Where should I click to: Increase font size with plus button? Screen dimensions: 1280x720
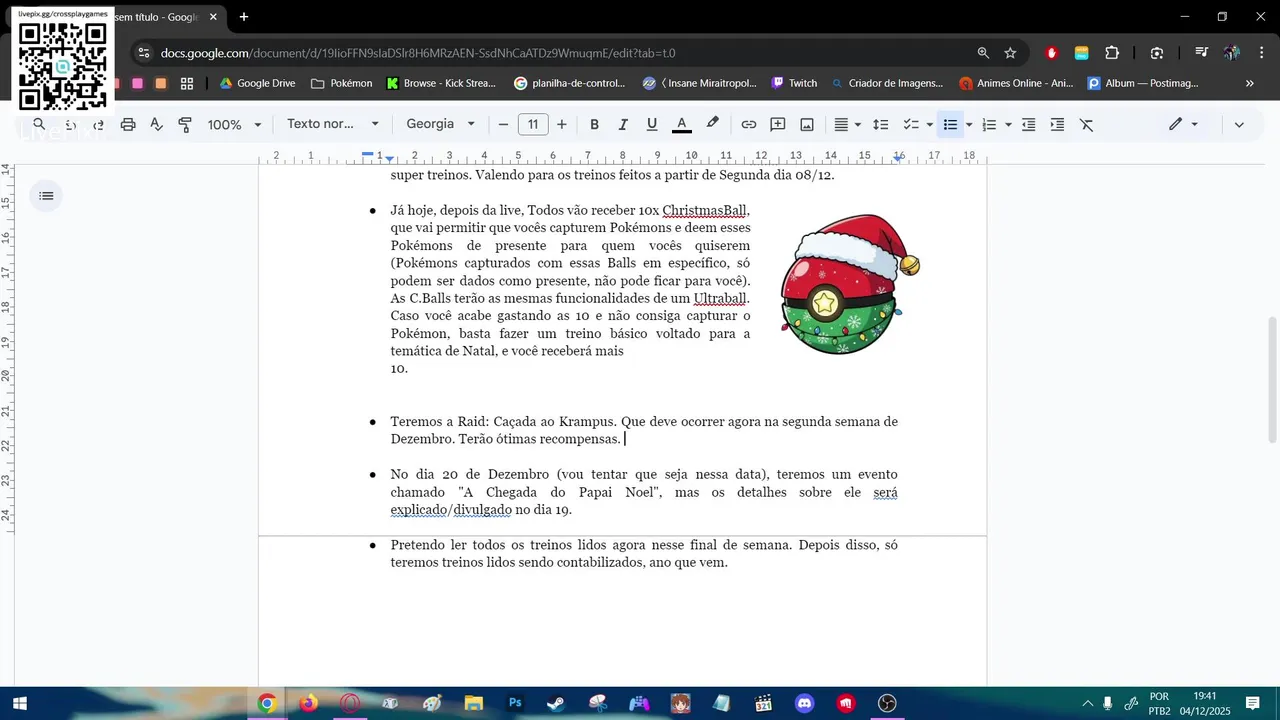(562, 125)
